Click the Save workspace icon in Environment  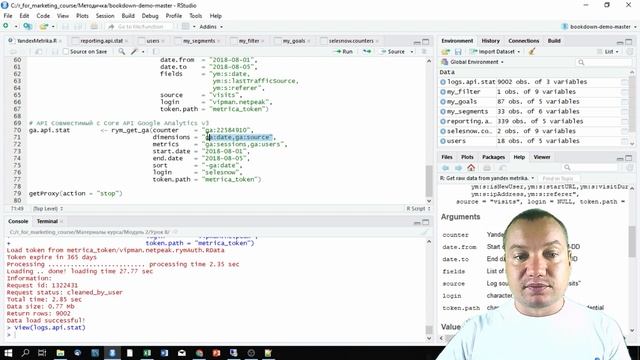pos(458,52)
